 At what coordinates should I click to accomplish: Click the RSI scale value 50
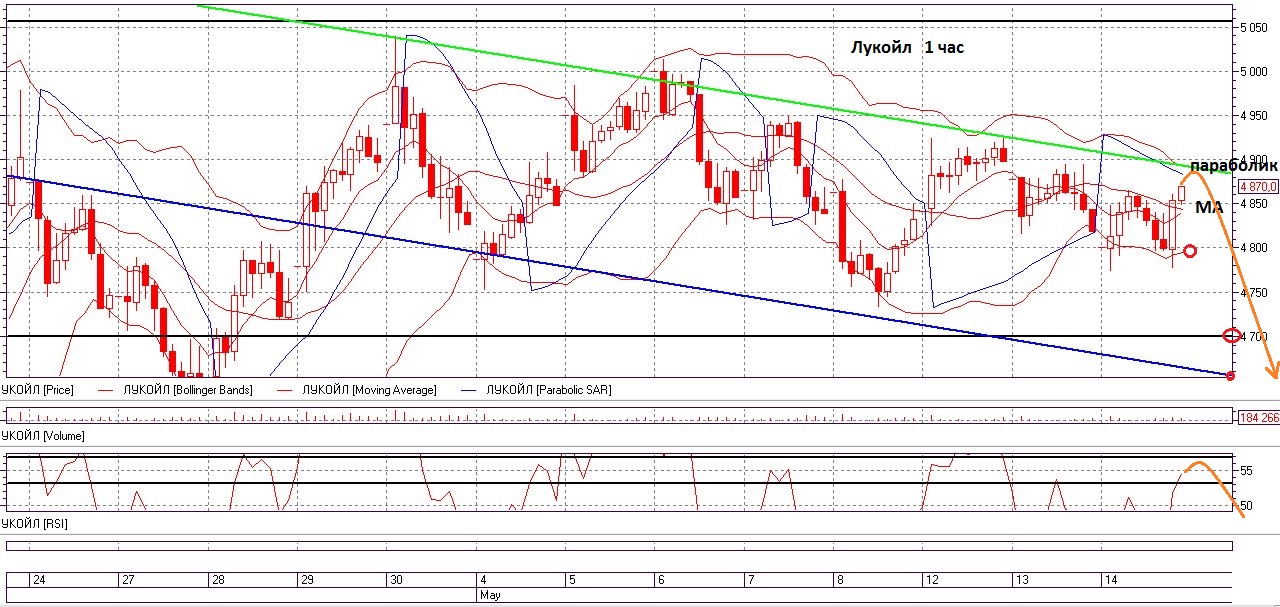1247,505
